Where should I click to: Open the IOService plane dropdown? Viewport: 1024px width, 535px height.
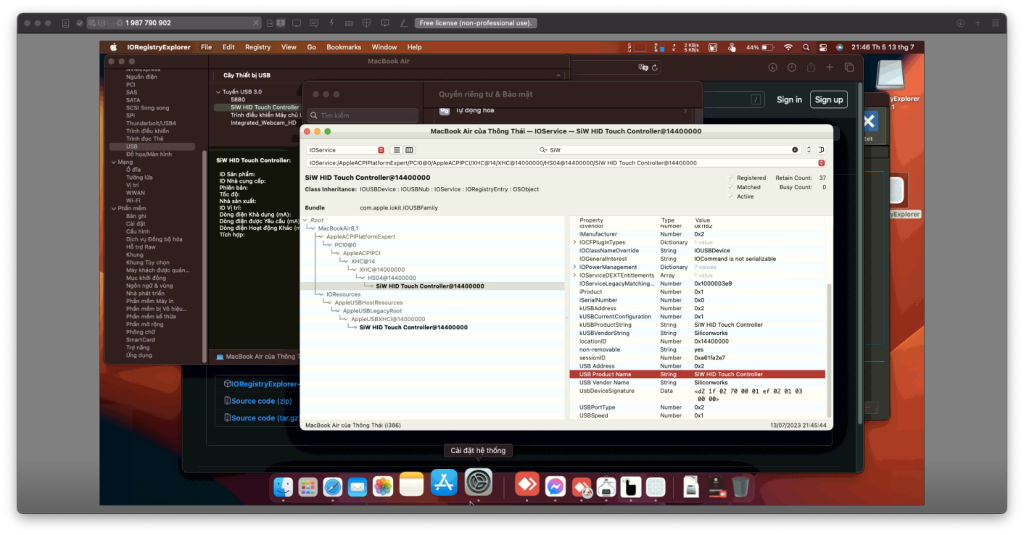tap(346, 150)
